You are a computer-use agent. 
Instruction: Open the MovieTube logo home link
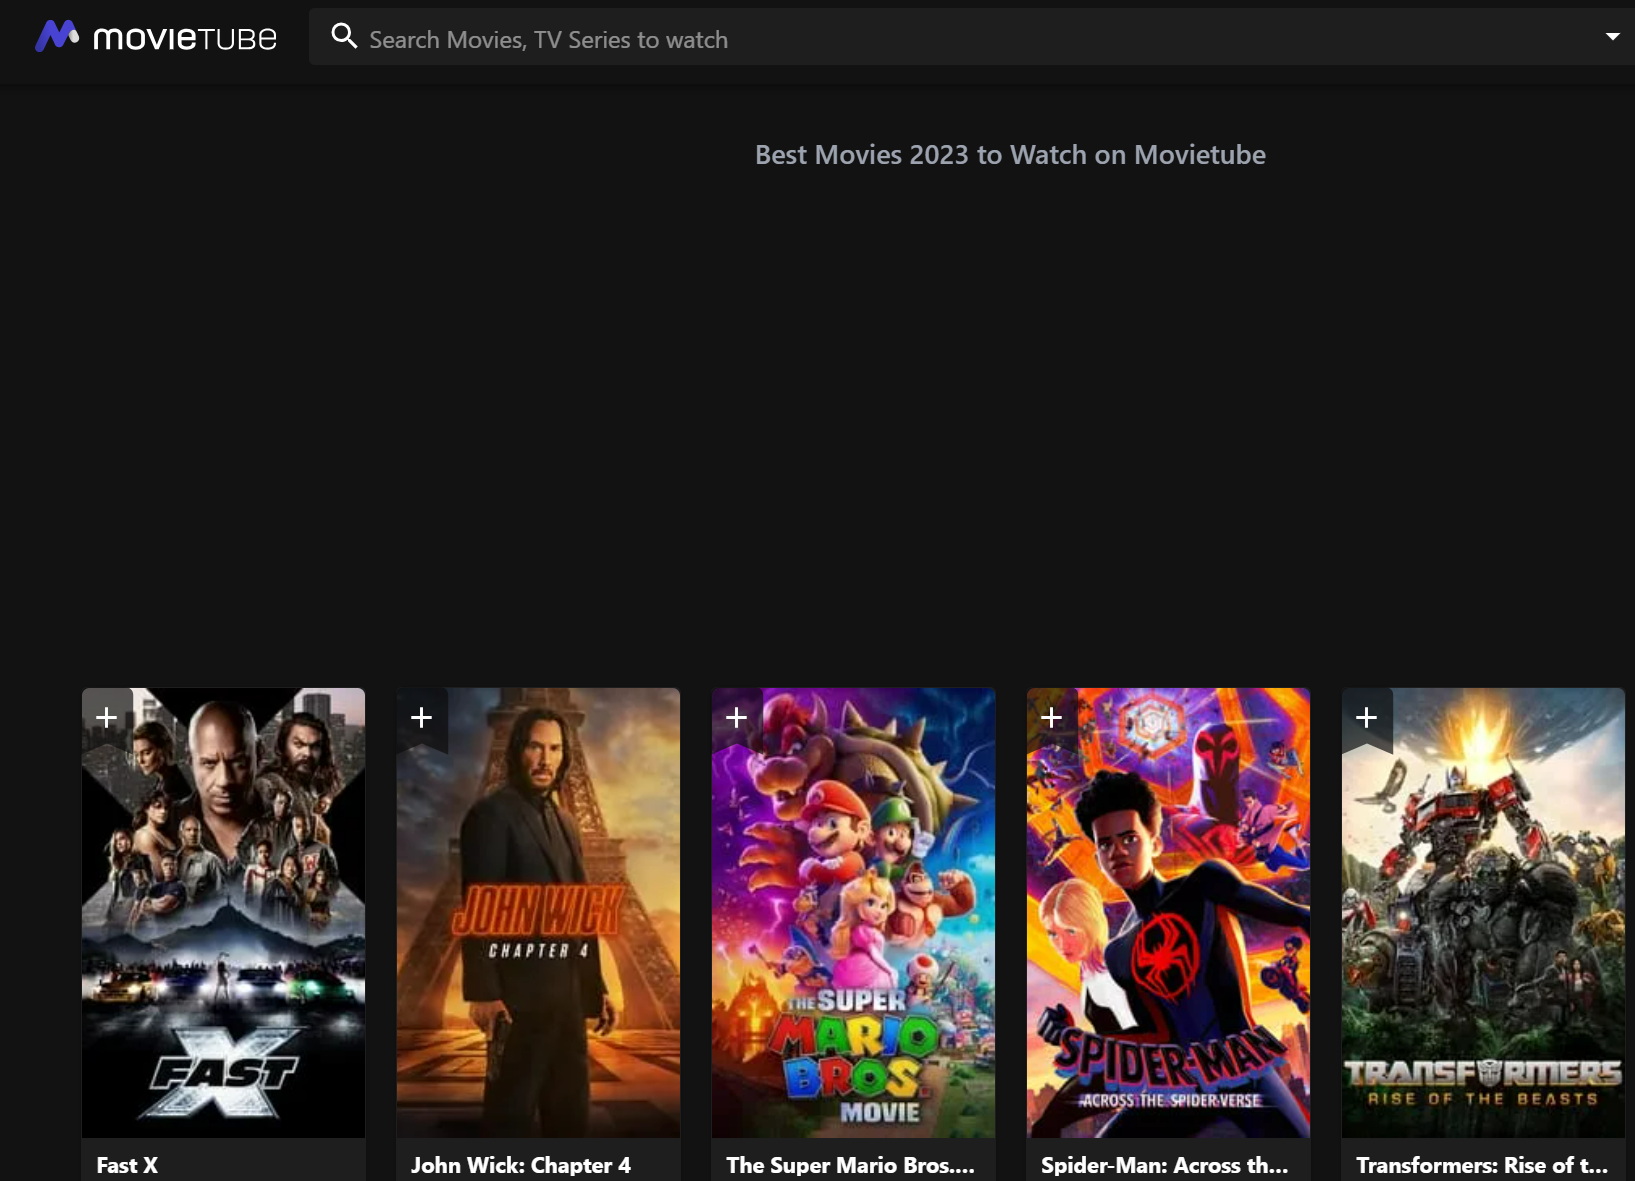point(156,37)
